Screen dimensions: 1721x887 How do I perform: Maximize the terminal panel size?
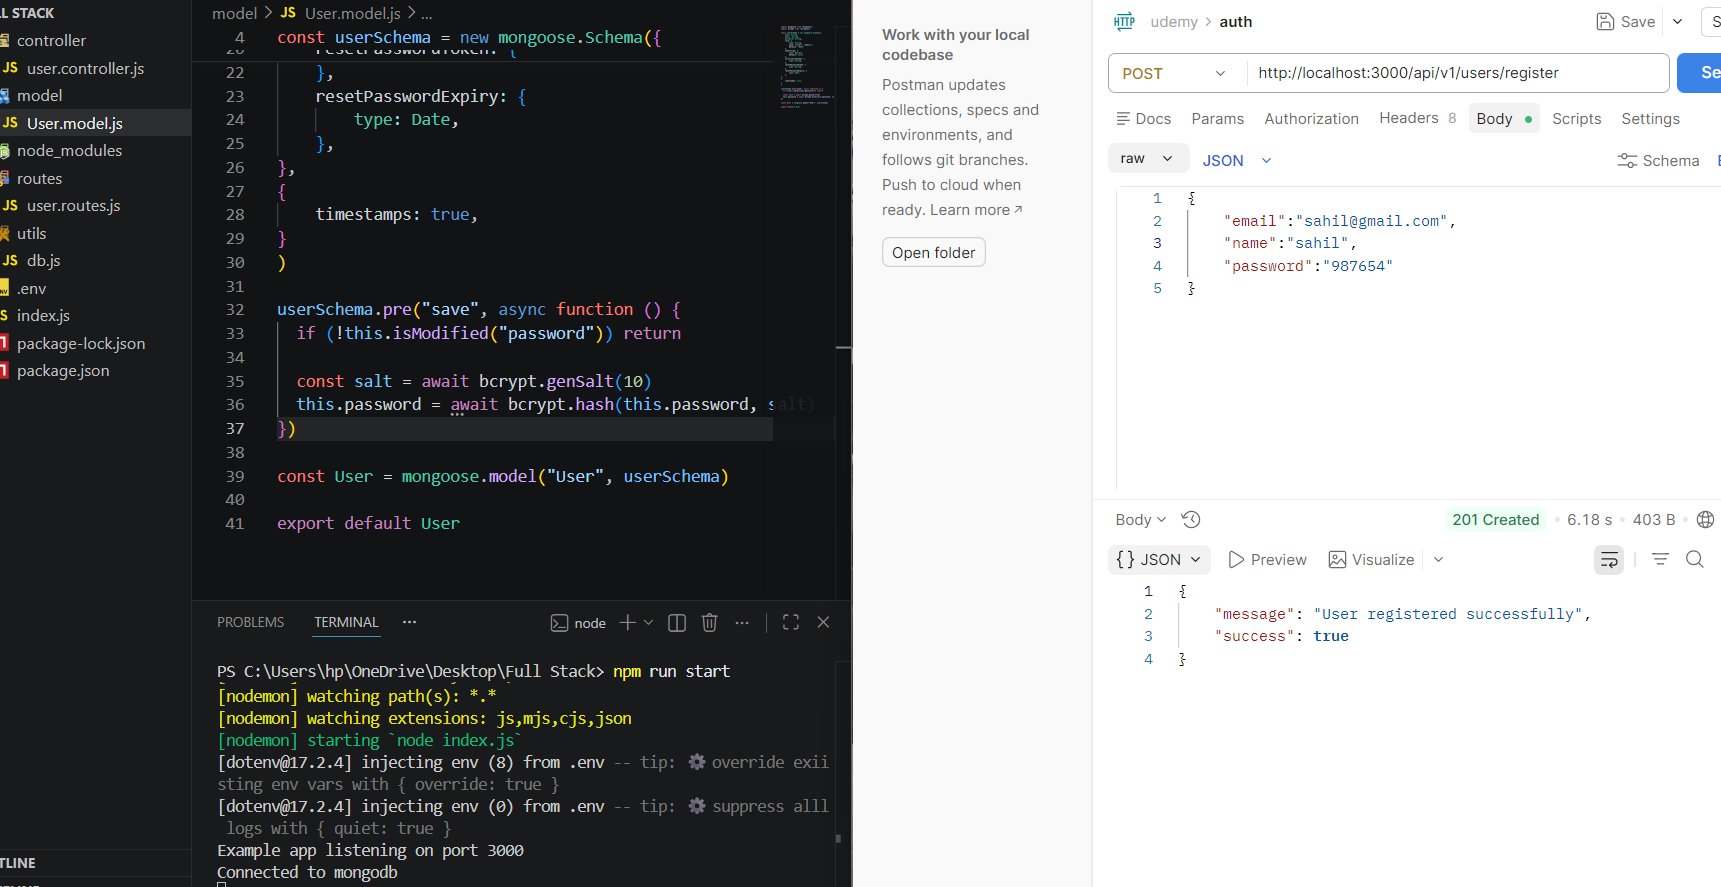[791, 623]
